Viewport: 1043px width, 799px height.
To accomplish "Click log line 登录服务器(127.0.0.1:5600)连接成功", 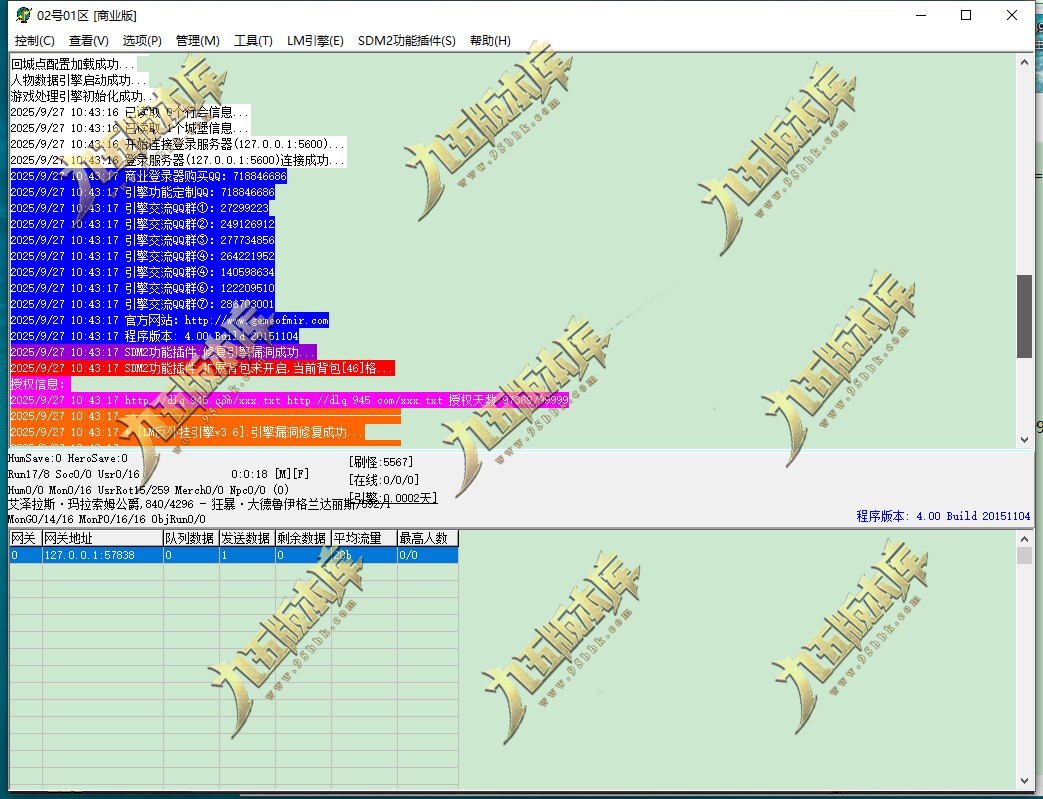I will pyautogui.click(x=178, y=160).
